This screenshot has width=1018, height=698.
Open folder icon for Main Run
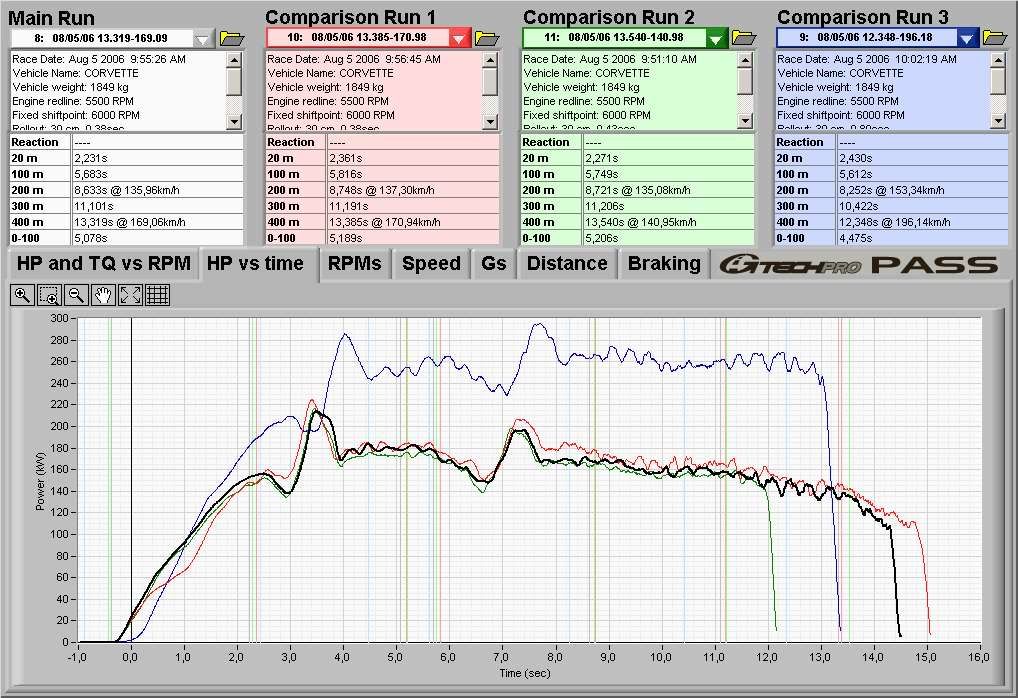tap(232, 38)
